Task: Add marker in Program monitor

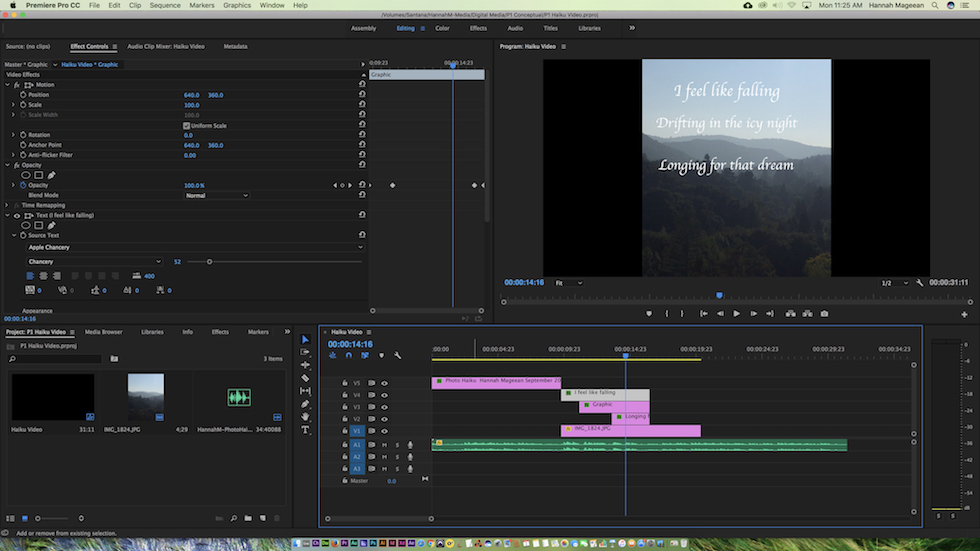Action: coord(649,314)
